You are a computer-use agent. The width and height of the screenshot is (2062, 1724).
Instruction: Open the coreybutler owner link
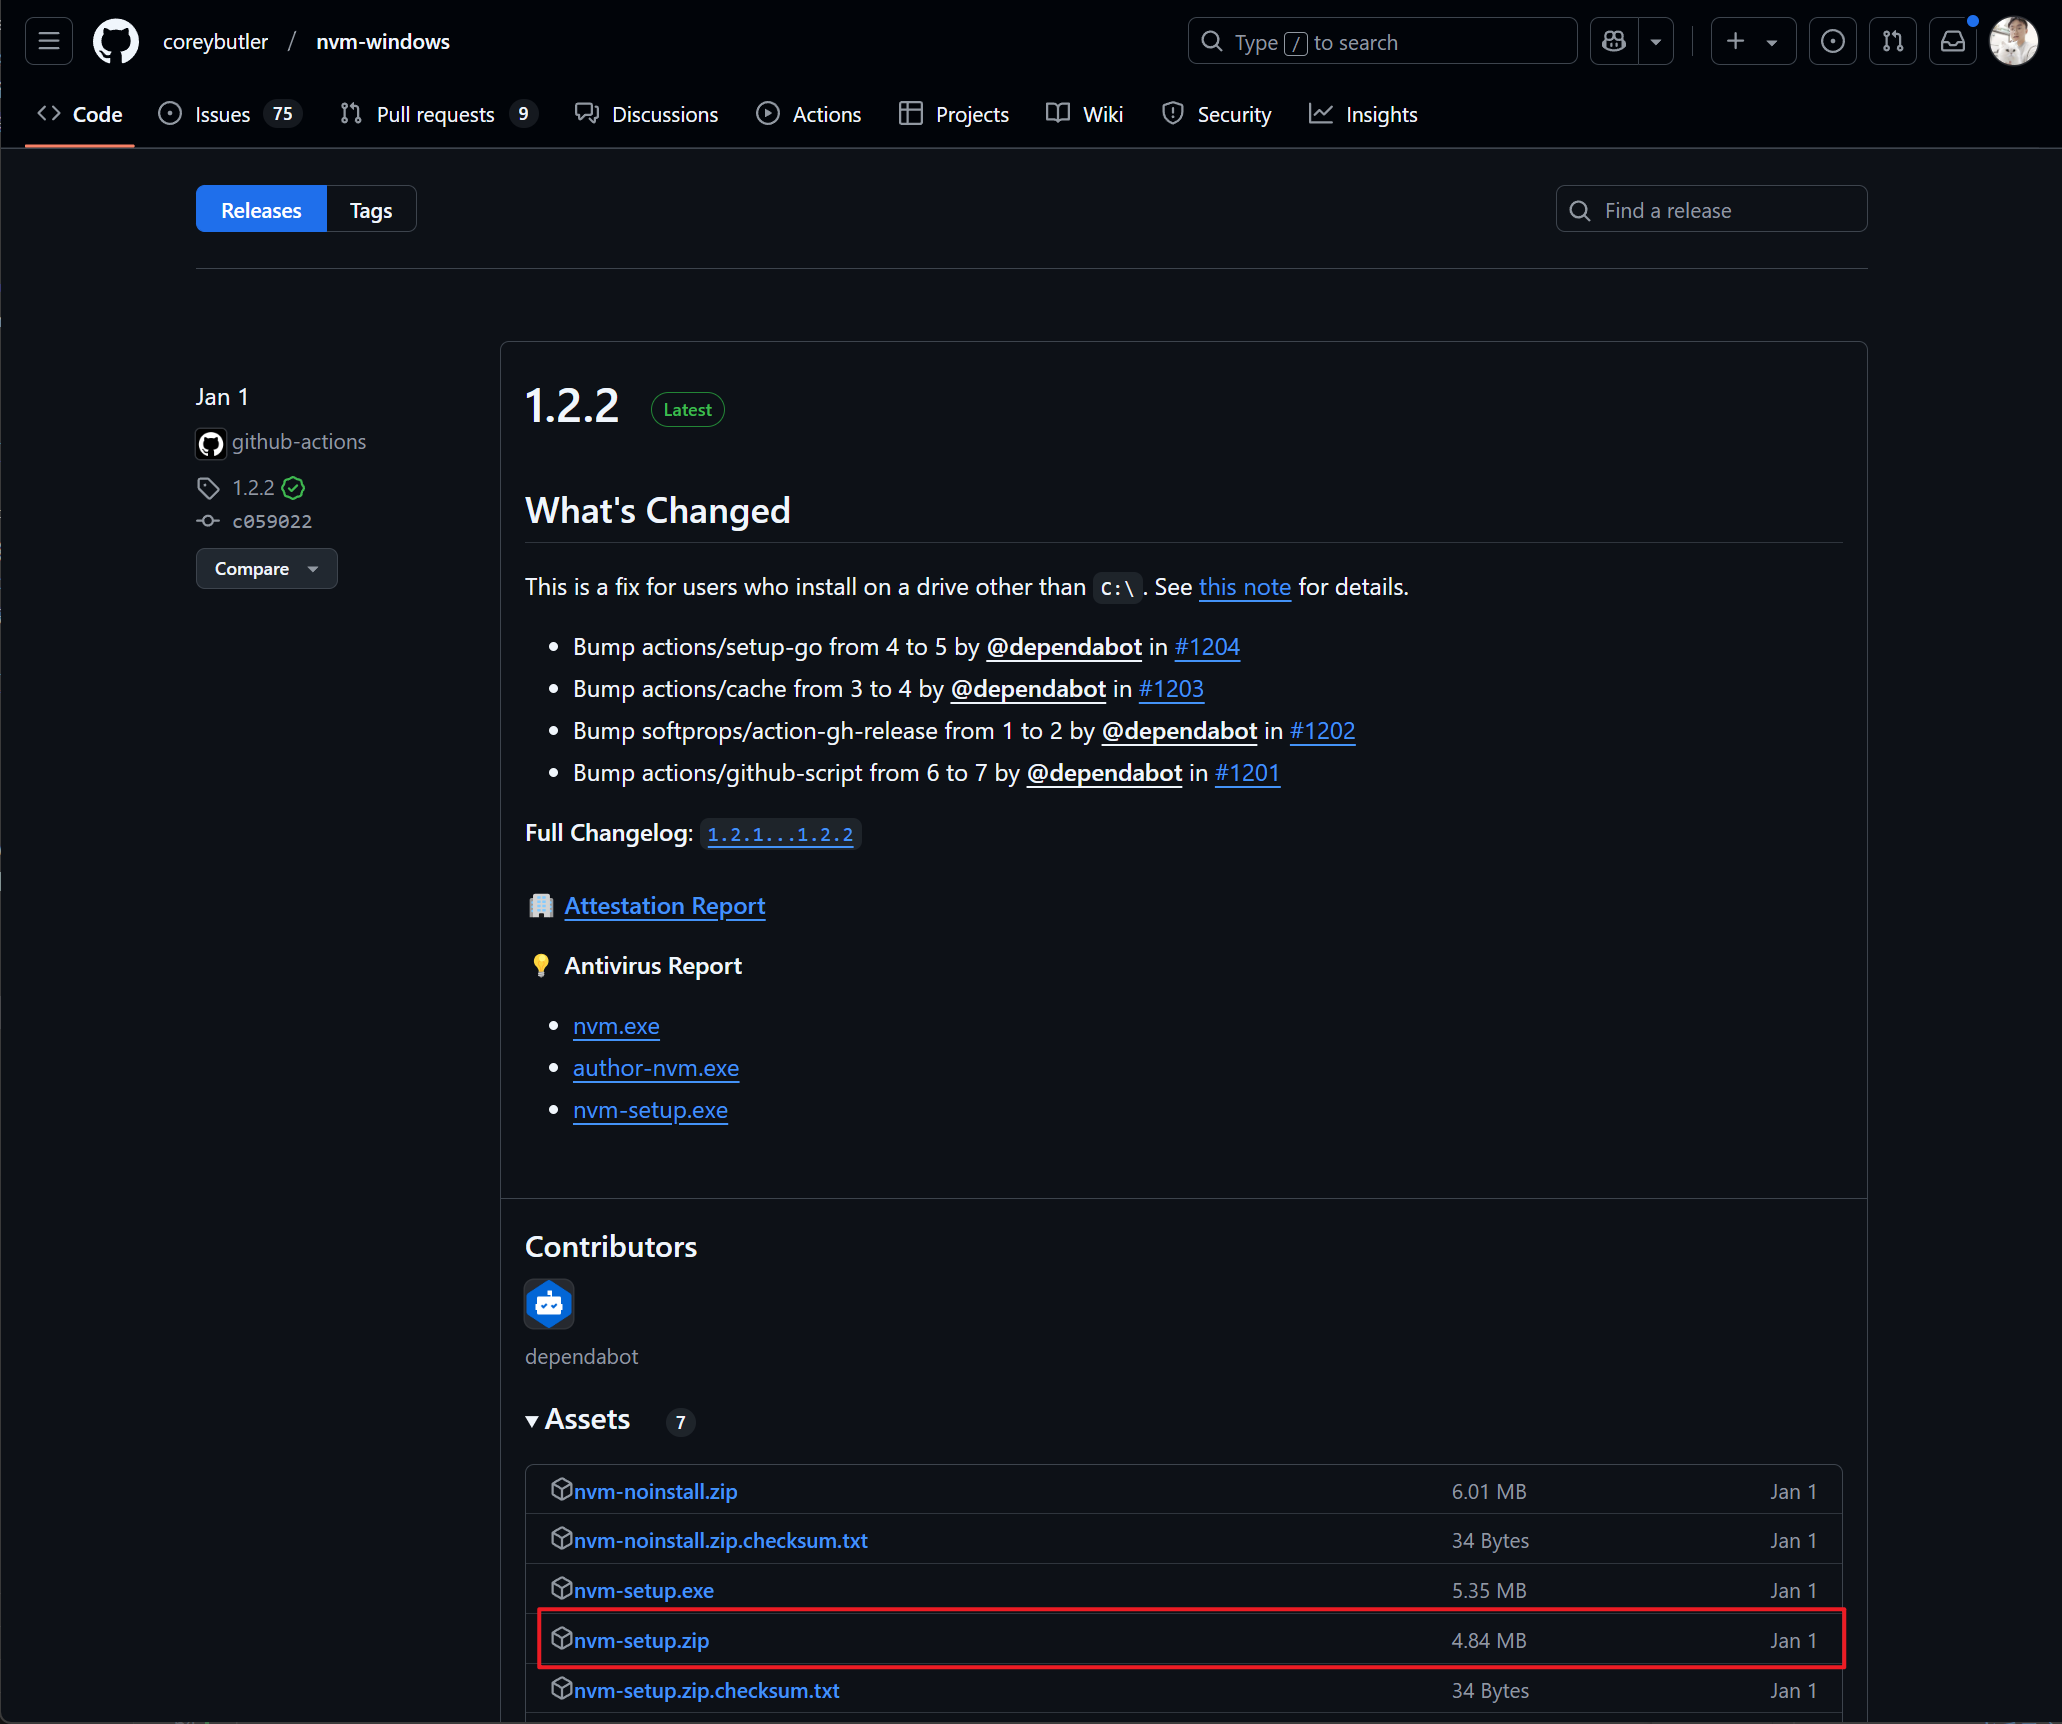coord(215,42)
